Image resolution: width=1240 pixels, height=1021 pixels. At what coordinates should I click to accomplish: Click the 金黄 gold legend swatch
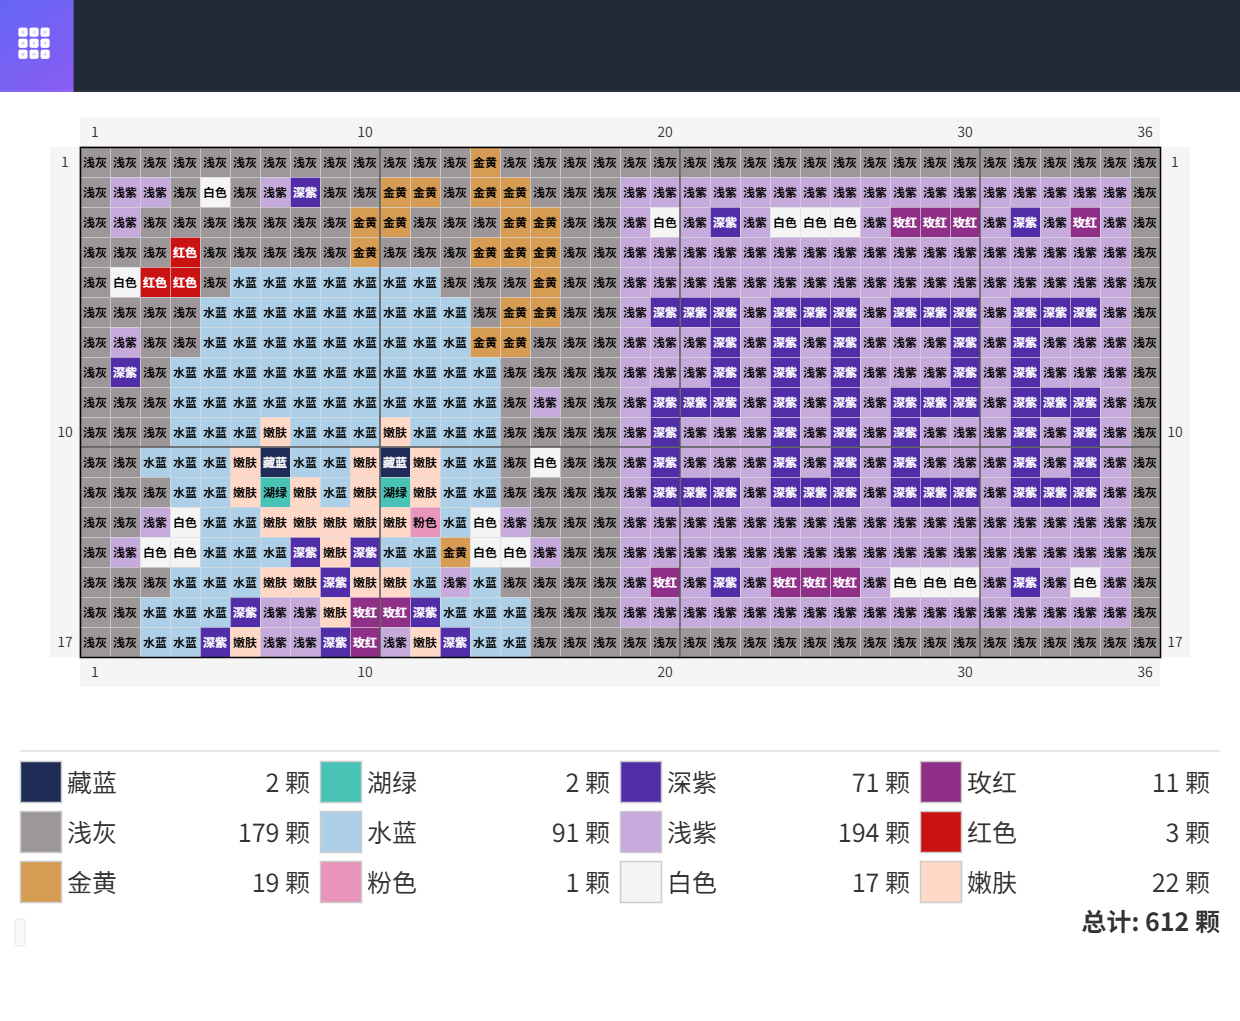tap(41, 882)
